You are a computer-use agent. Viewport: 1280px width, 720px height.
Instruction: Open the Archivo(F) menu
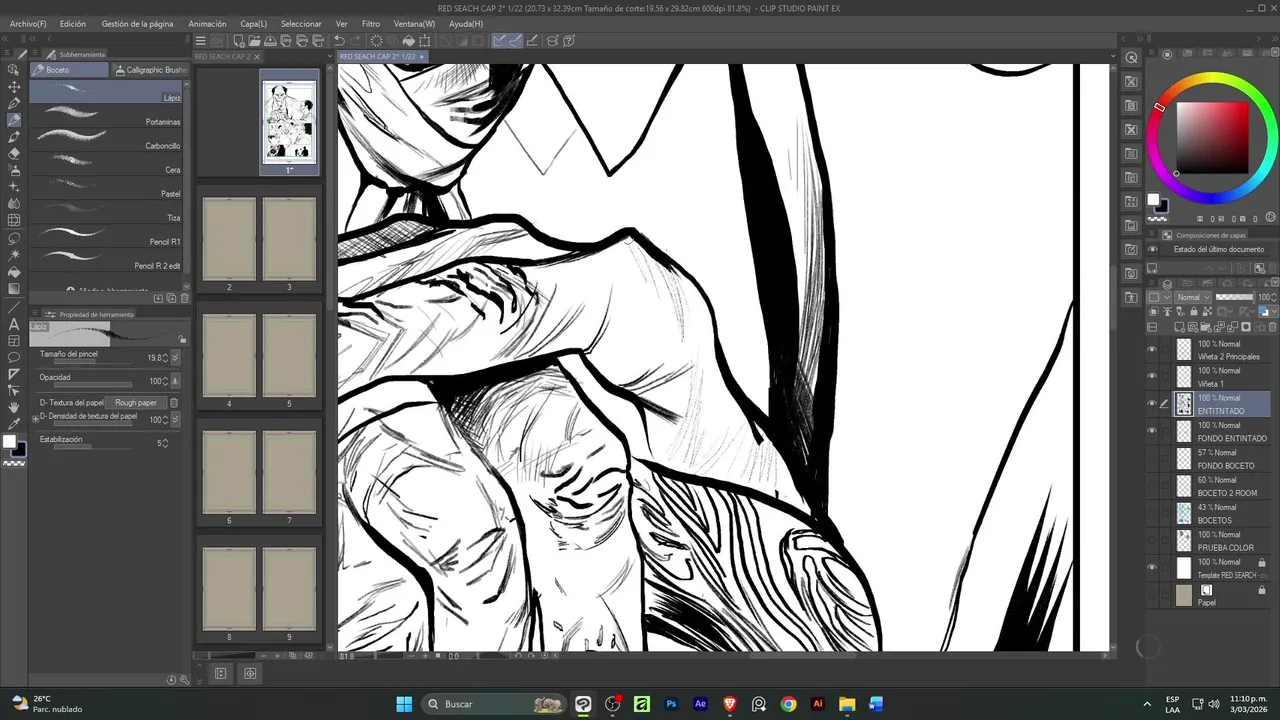(28, 23)
